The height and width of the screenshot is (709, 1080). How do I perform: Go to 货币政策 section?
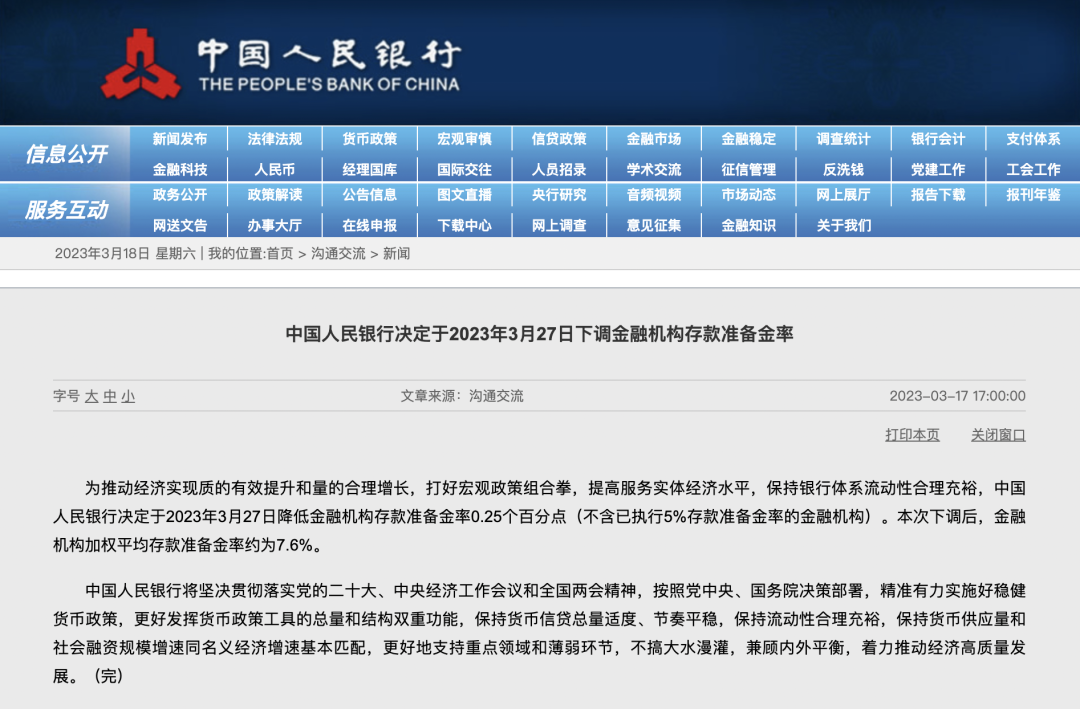point(370,139)
